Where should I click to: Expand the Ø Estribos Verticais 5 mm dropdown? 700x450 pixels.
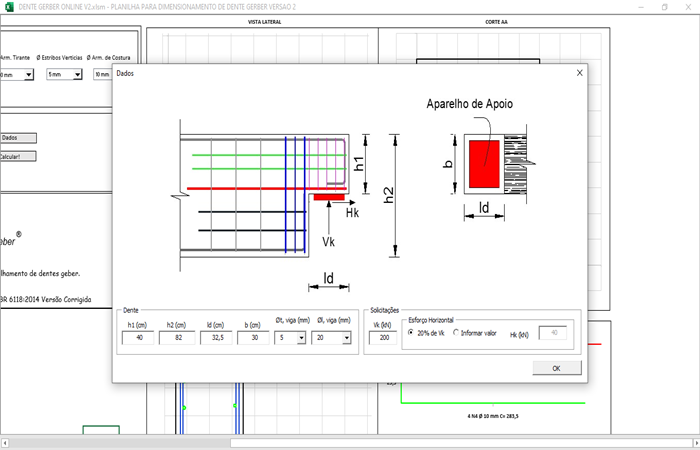pyautogui.click(x=77, y=75)
